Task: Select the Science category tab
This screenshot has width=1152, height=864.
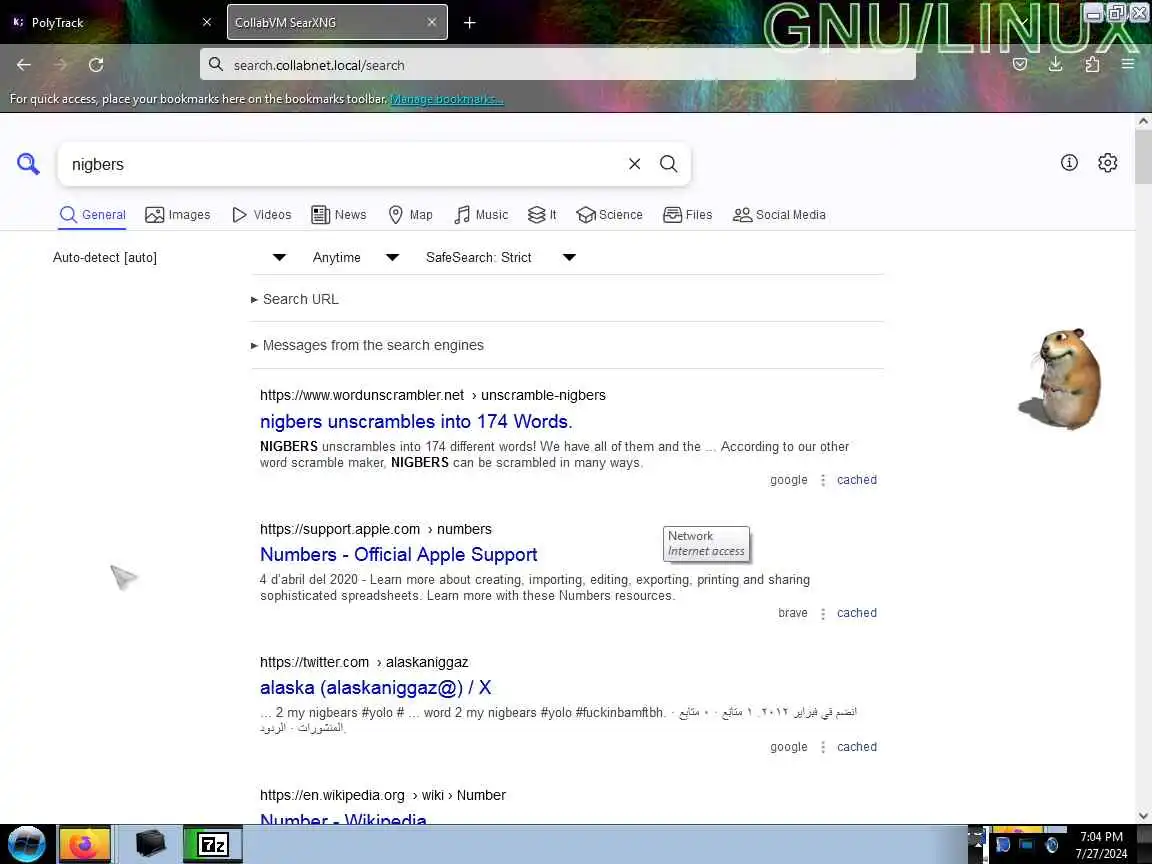Action: point(610,215)
